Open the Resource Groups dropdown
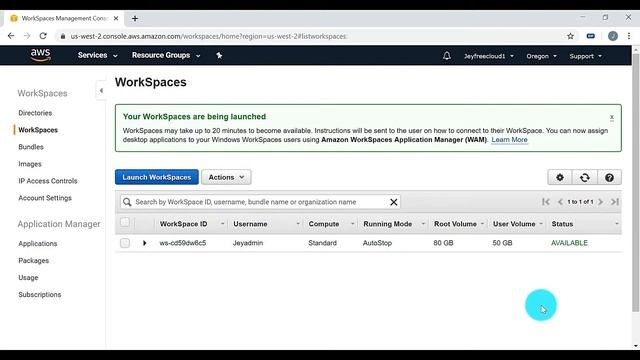This screenshot has height=360, width=640. 166,56
